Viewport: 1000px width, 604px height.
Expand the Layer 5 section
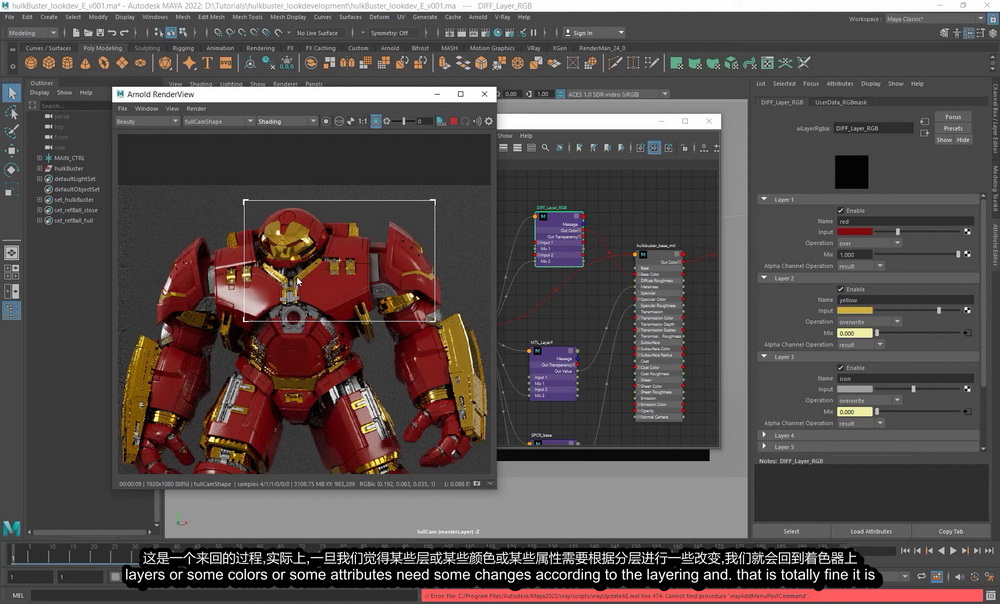click(764, 446)
